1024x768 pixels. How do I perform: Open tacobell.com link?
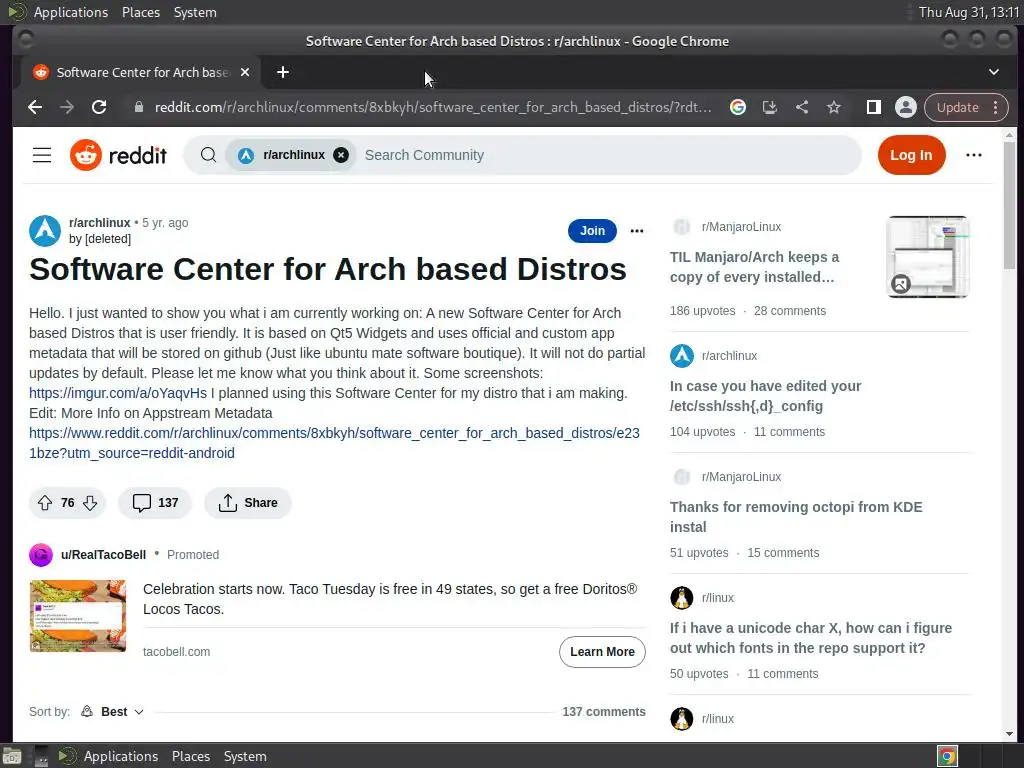(176, 652)
